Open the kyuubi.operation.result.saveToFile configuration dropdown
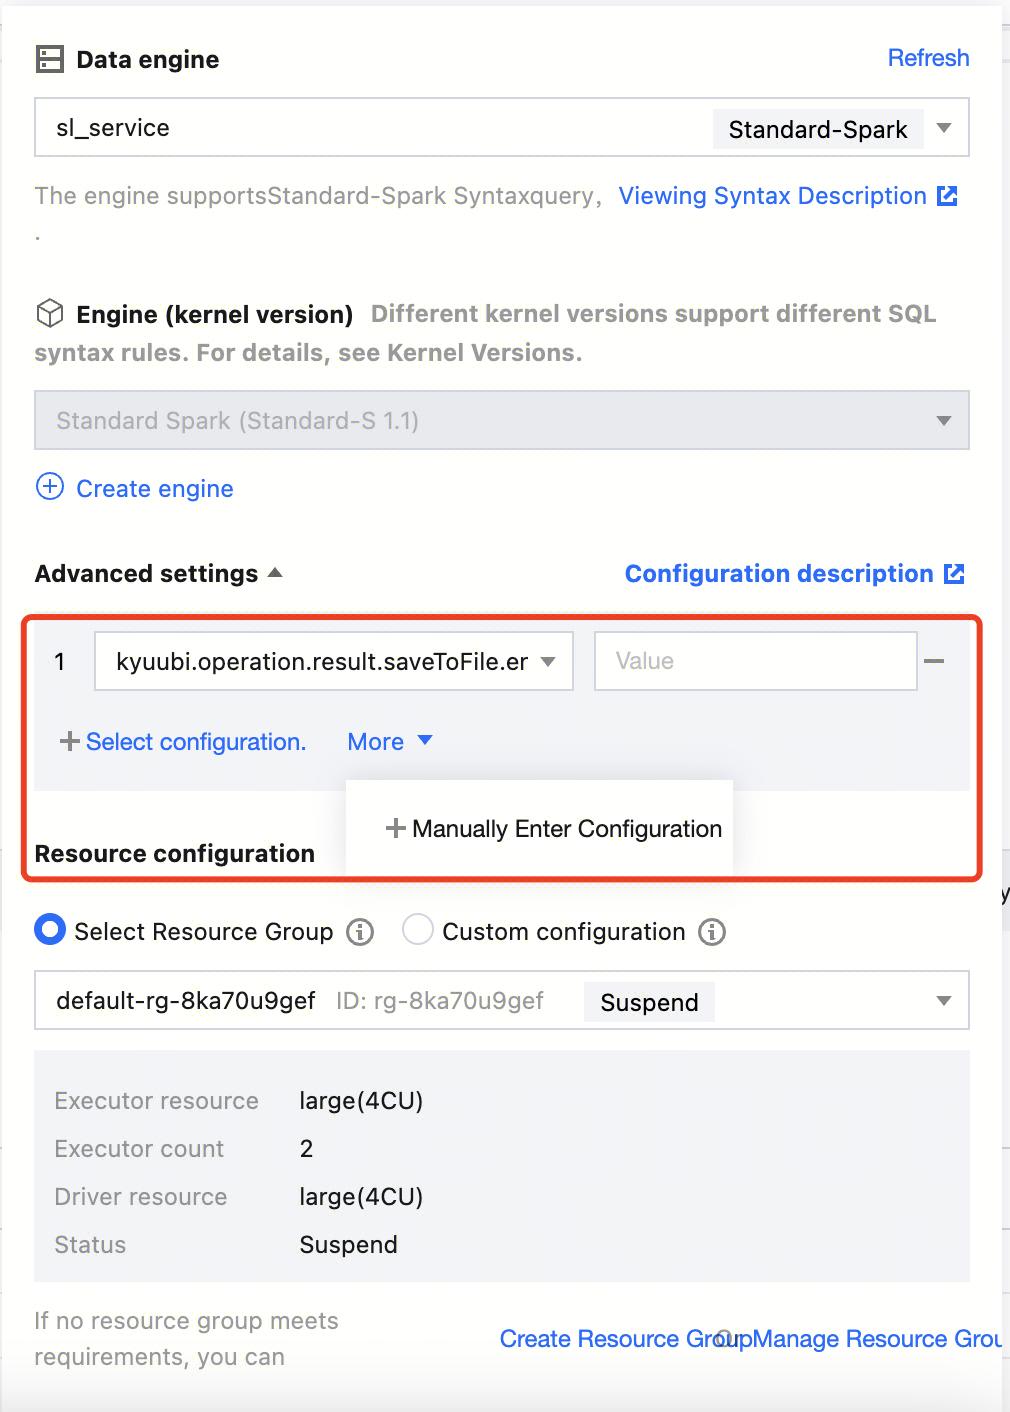Screen dimensions: 1010x1412 tap(547, 661)
